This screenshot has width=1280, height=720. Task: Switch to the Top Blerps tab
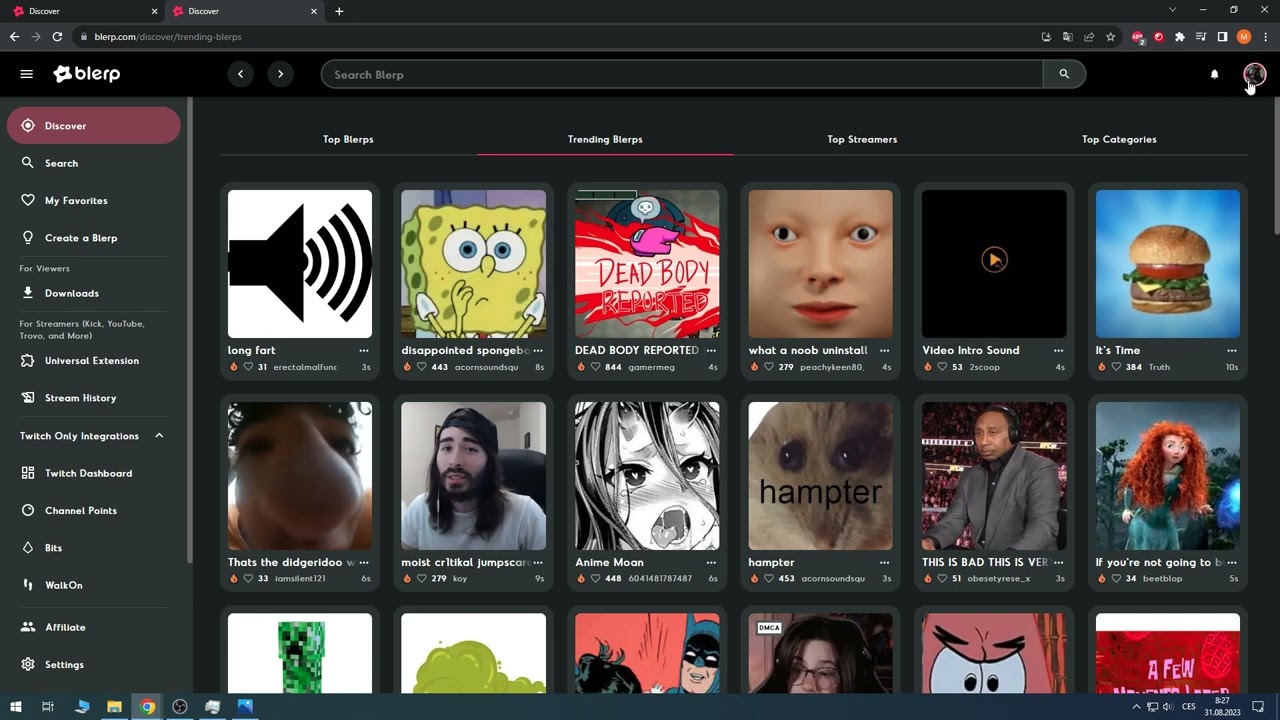pos(348,139)
